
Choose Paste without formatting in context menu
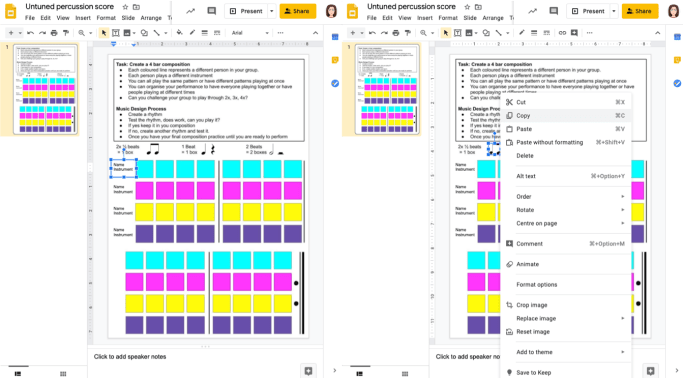[x=565, y=142]
